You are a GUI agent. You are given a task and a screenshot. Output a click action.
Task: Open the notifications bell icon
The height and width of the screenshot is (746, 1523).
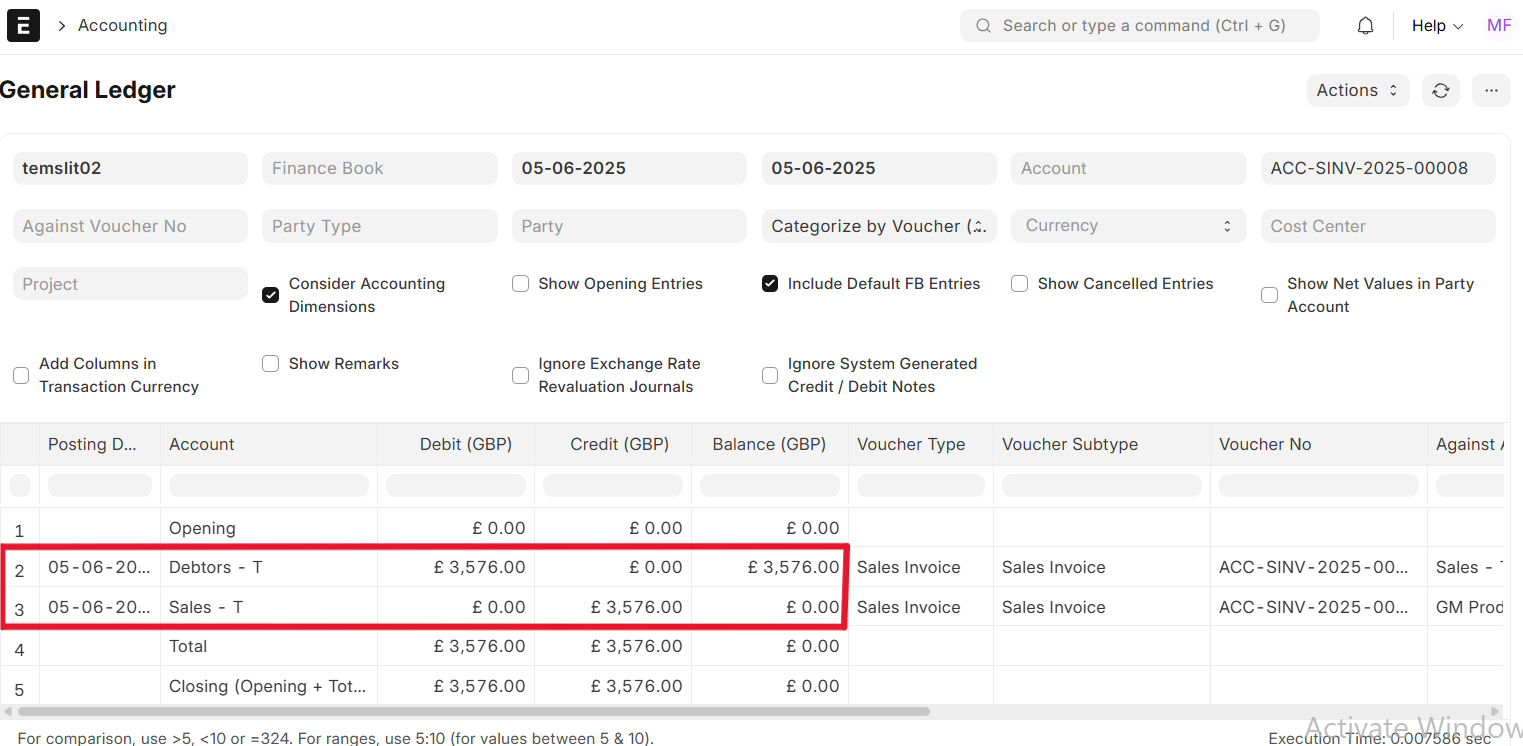click(1365, 26)
